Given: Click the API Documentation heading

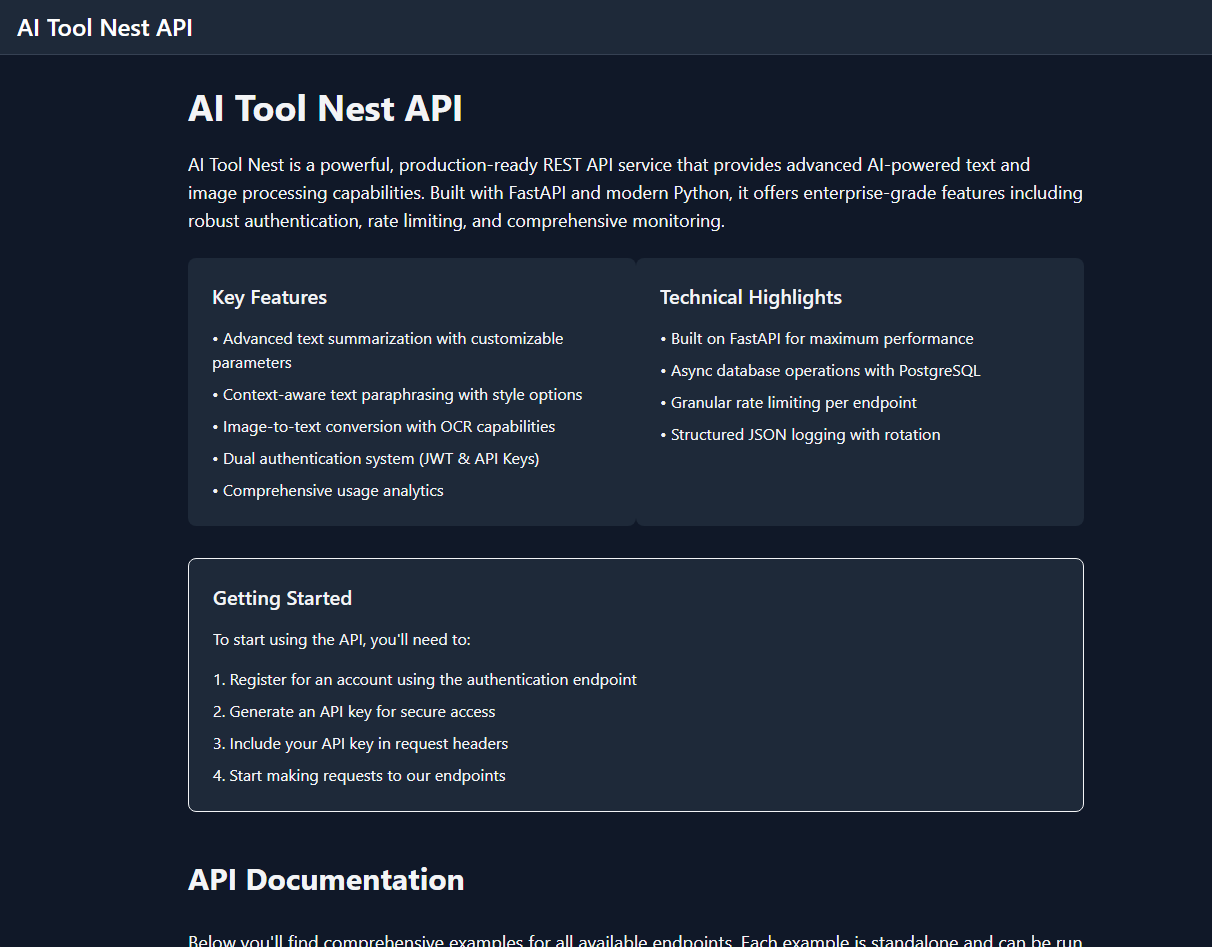Looking at the screenshot, I should coord(326,880).
